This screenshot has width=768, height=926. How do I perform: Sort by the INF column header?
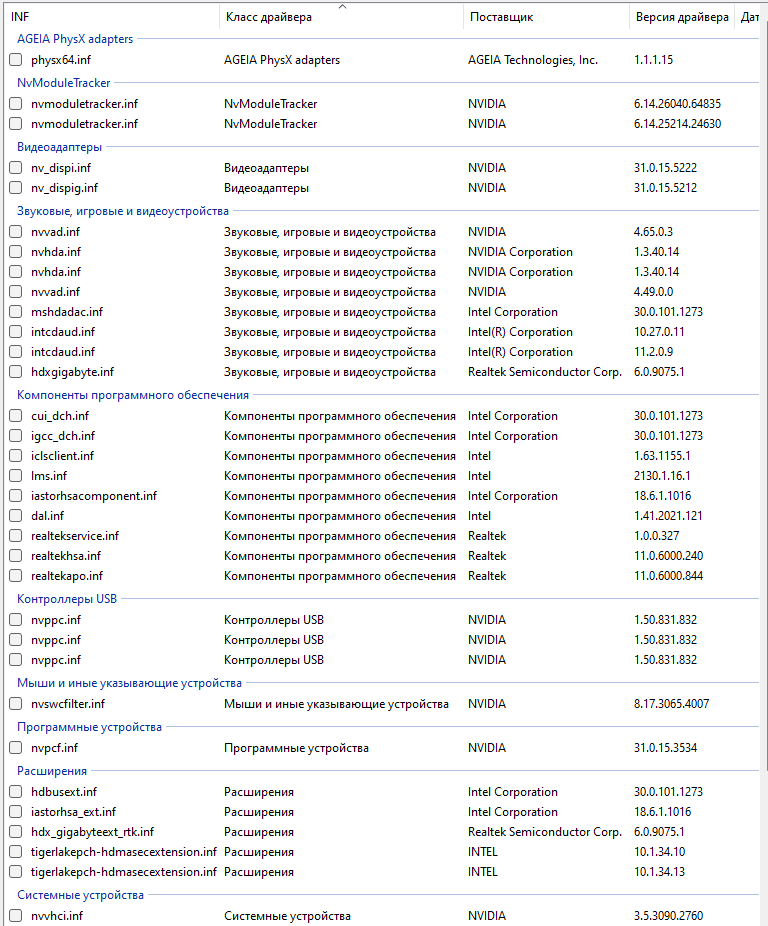(110, 17)
